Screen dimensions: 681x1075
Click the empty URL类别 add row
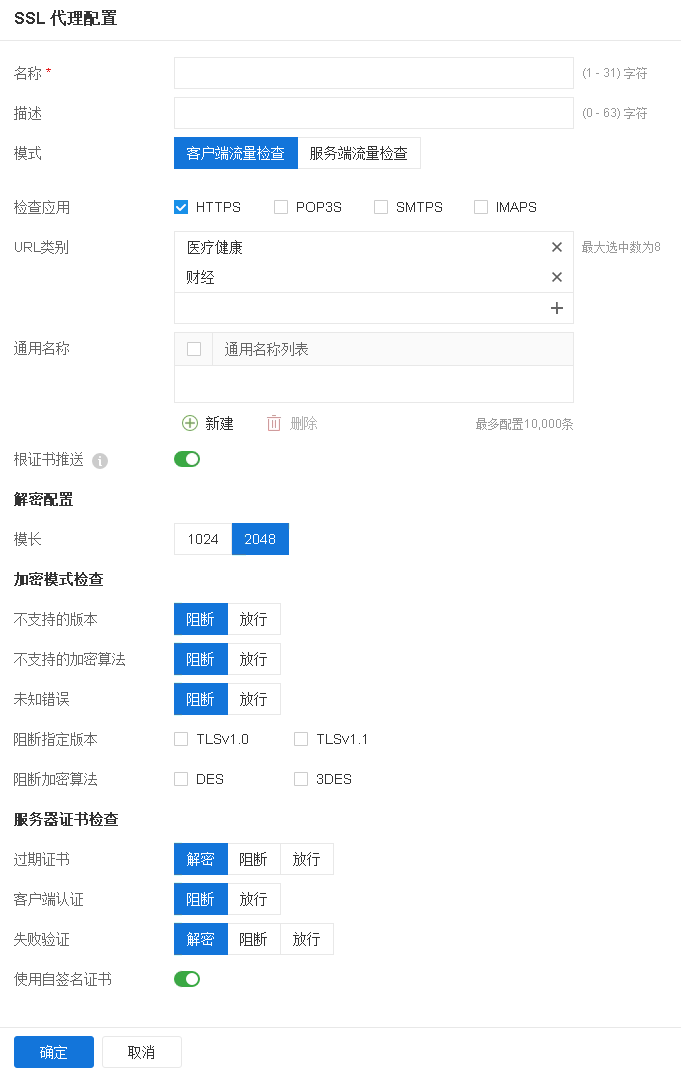pos(374,309)
